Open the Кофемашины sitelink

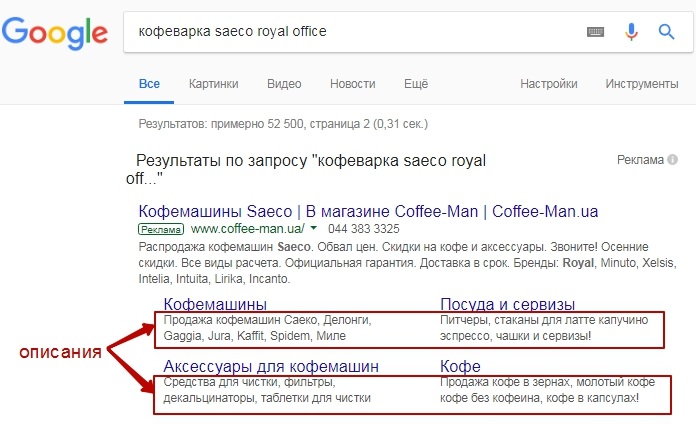tap(215, 304)
